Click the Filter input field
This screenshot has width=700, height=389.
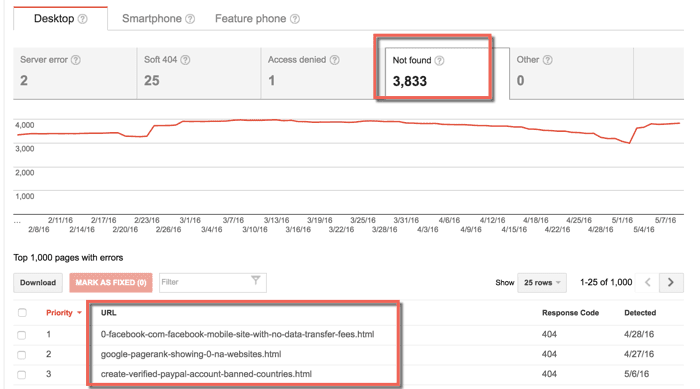pyautogui.click(x=213, y=283)
